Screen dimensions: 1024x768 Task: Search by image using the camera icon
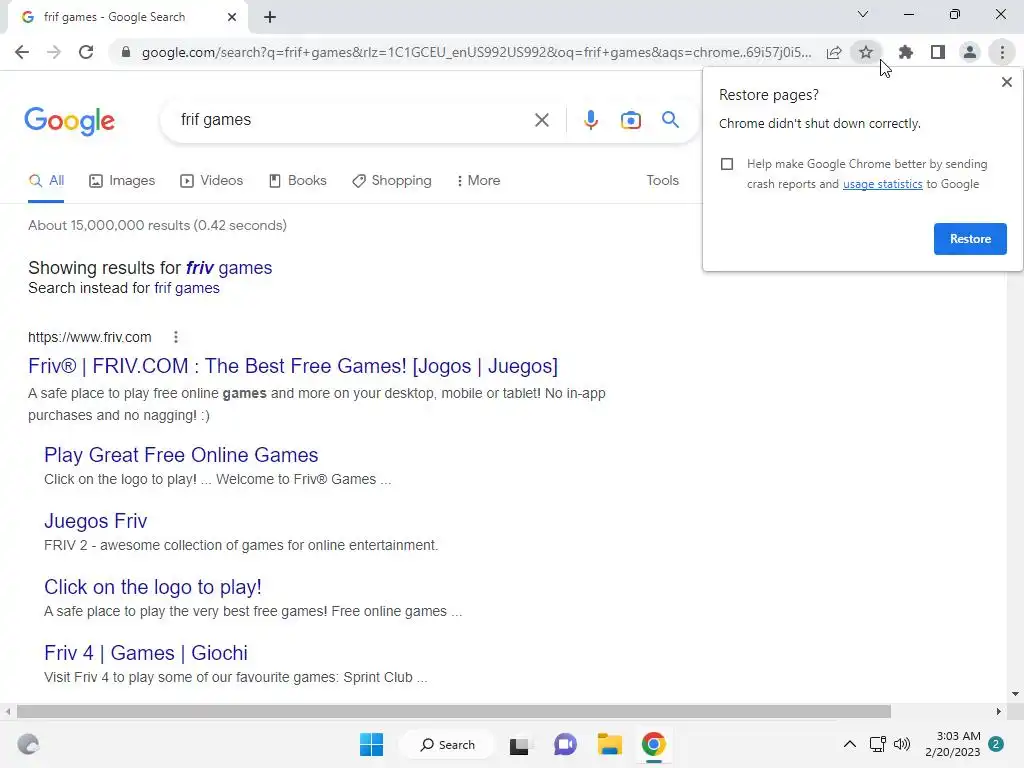click(631, 120)
